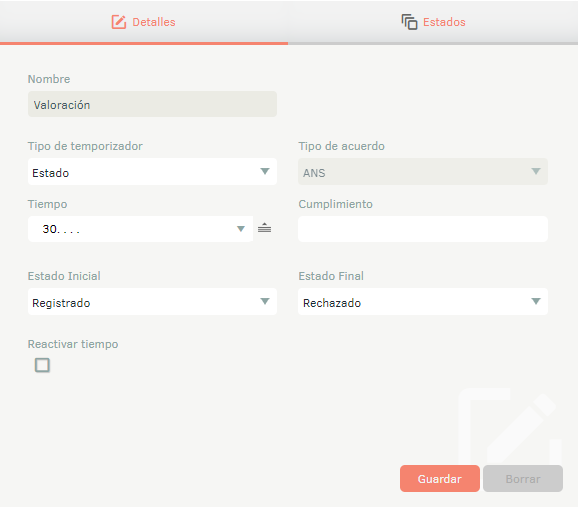
Task: Click the Guardar button
Action: (x=439, y=479)
